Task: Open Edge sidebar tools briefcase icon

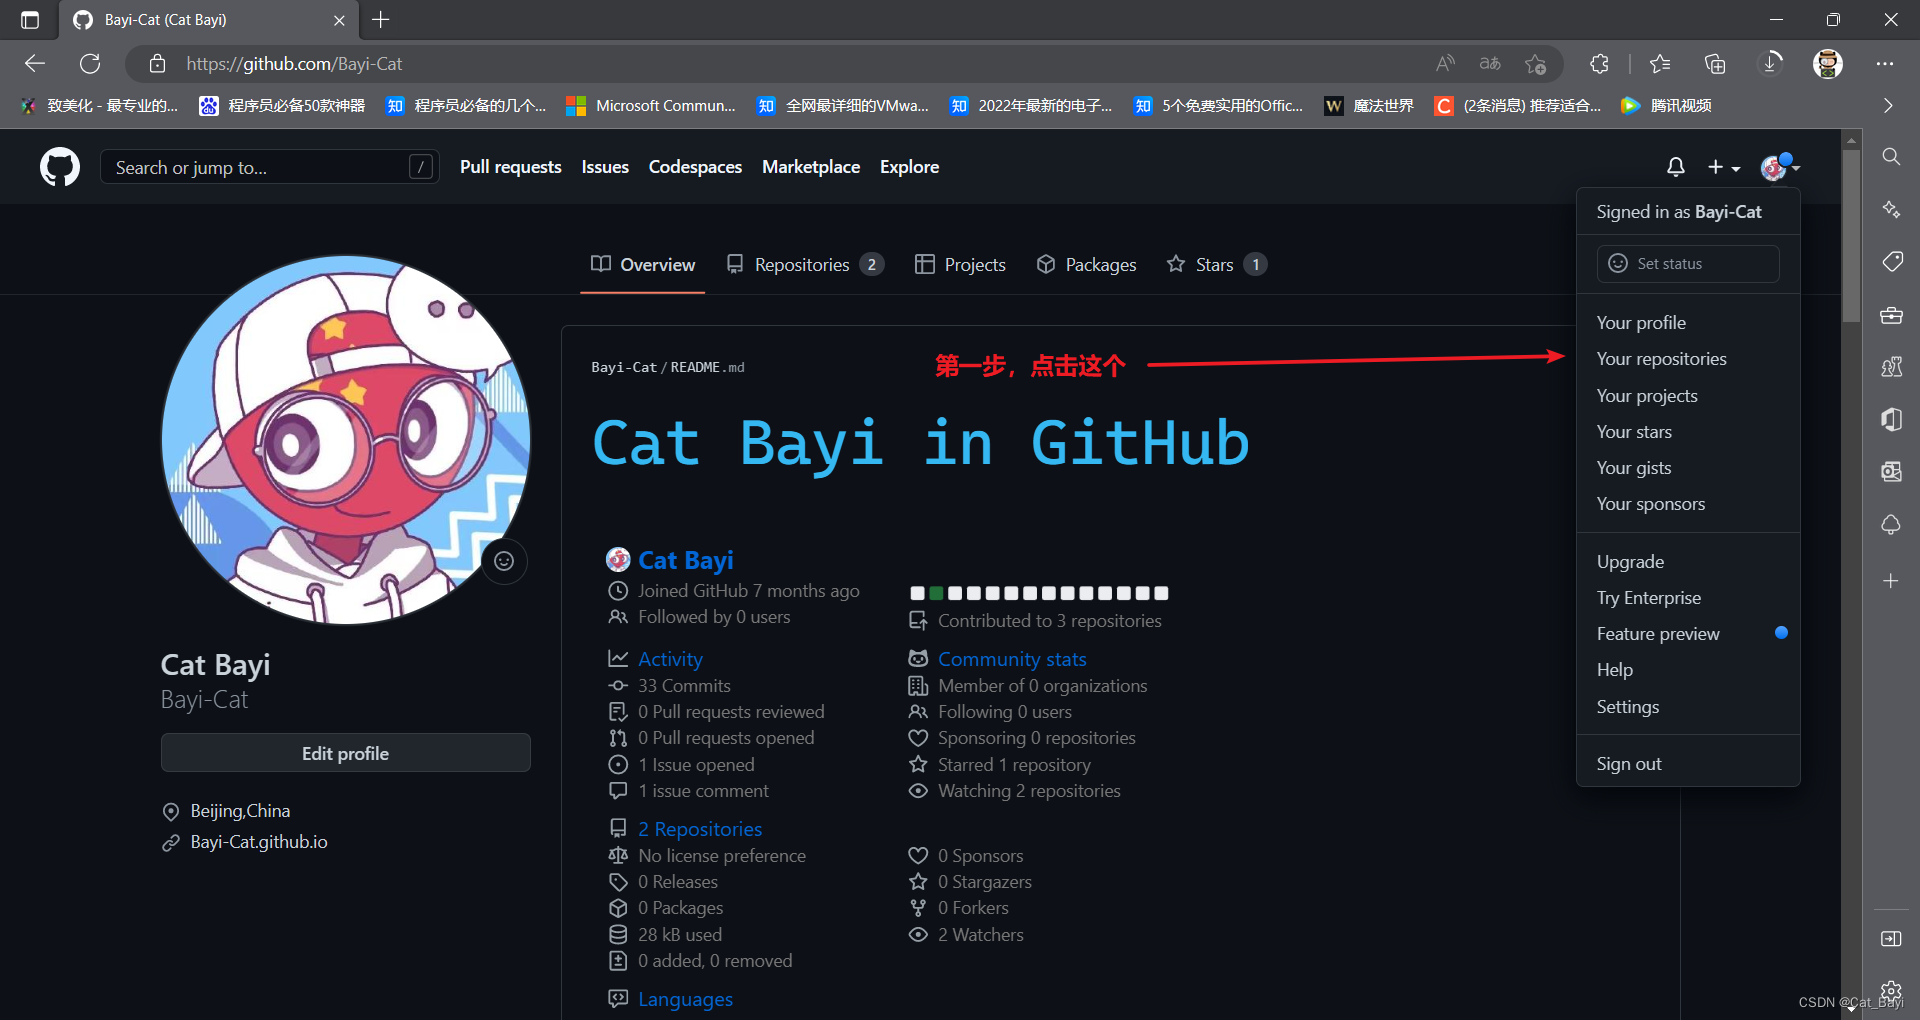Action: pos(1891,315)
